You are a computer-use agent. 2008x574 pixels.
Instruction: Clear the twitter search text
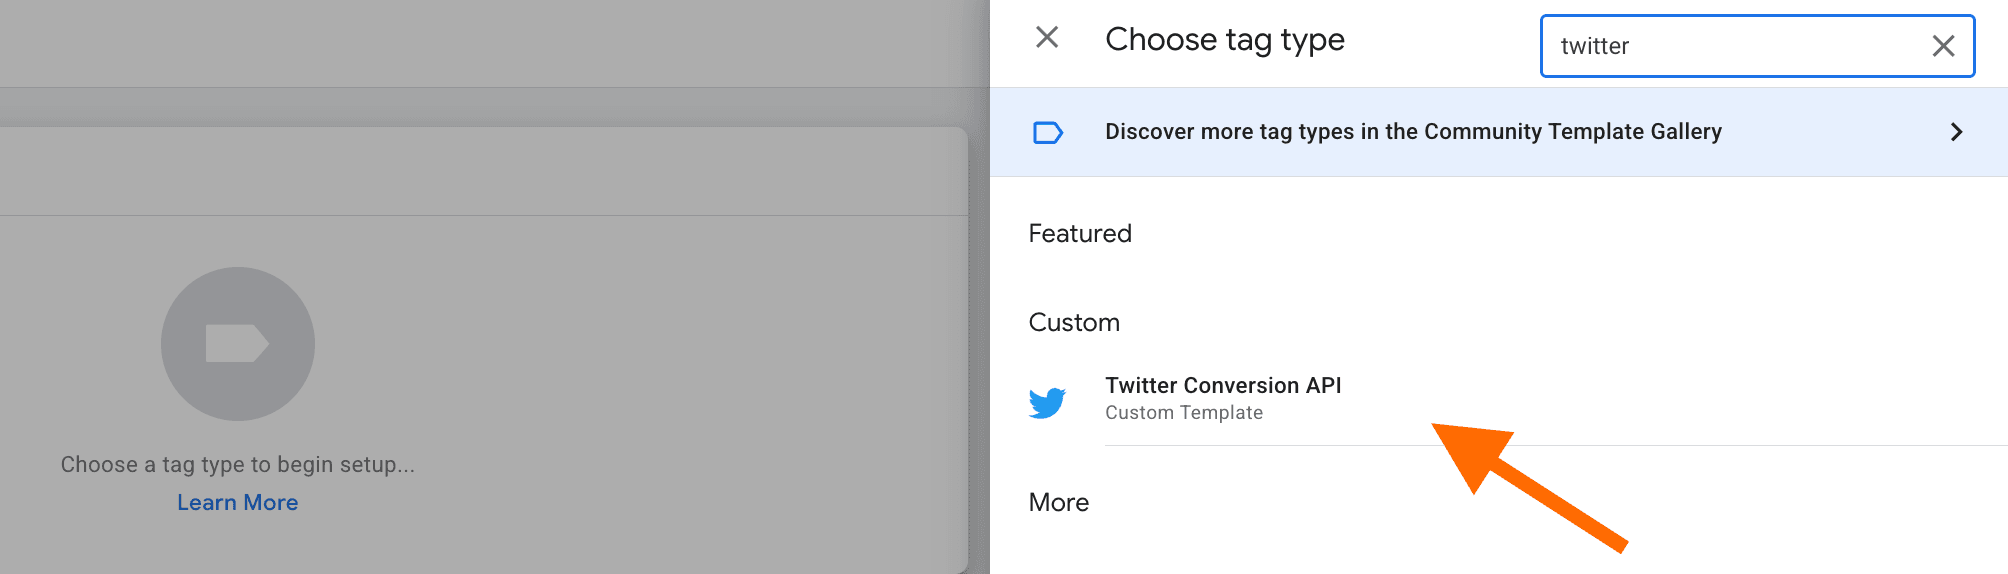(x=1943, y=46)
